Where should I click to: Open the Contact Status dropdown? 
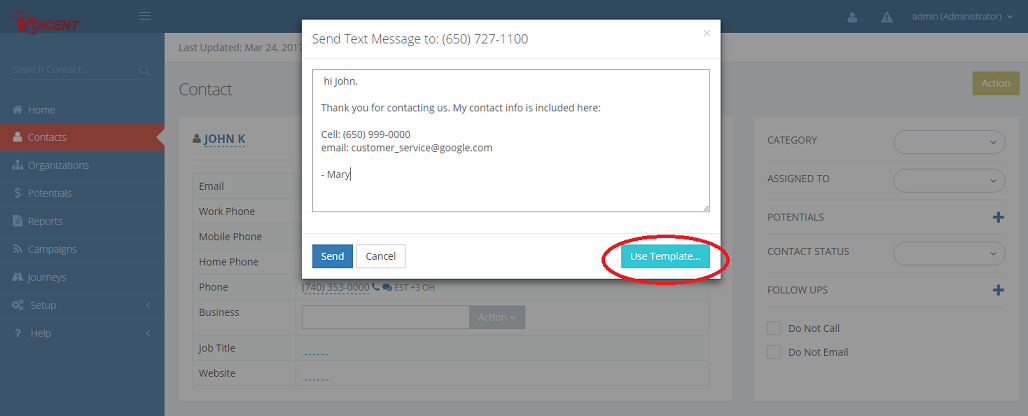948,253
